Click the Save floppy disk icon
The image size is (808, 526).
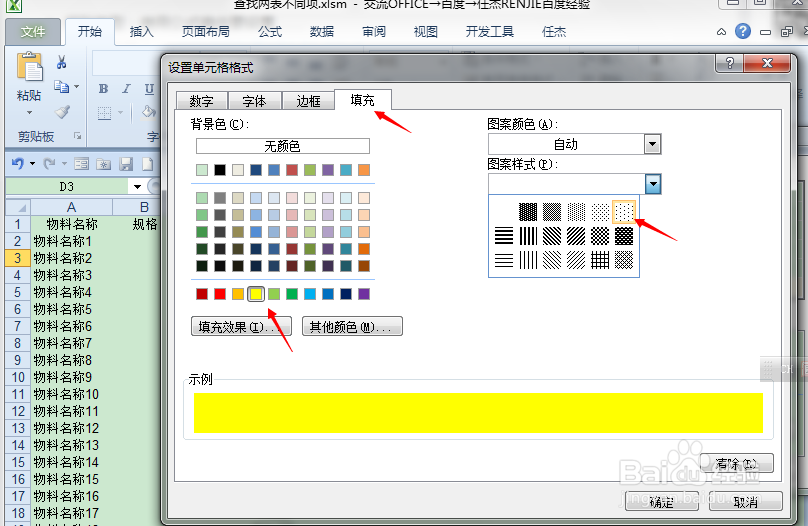pos(126,164)
